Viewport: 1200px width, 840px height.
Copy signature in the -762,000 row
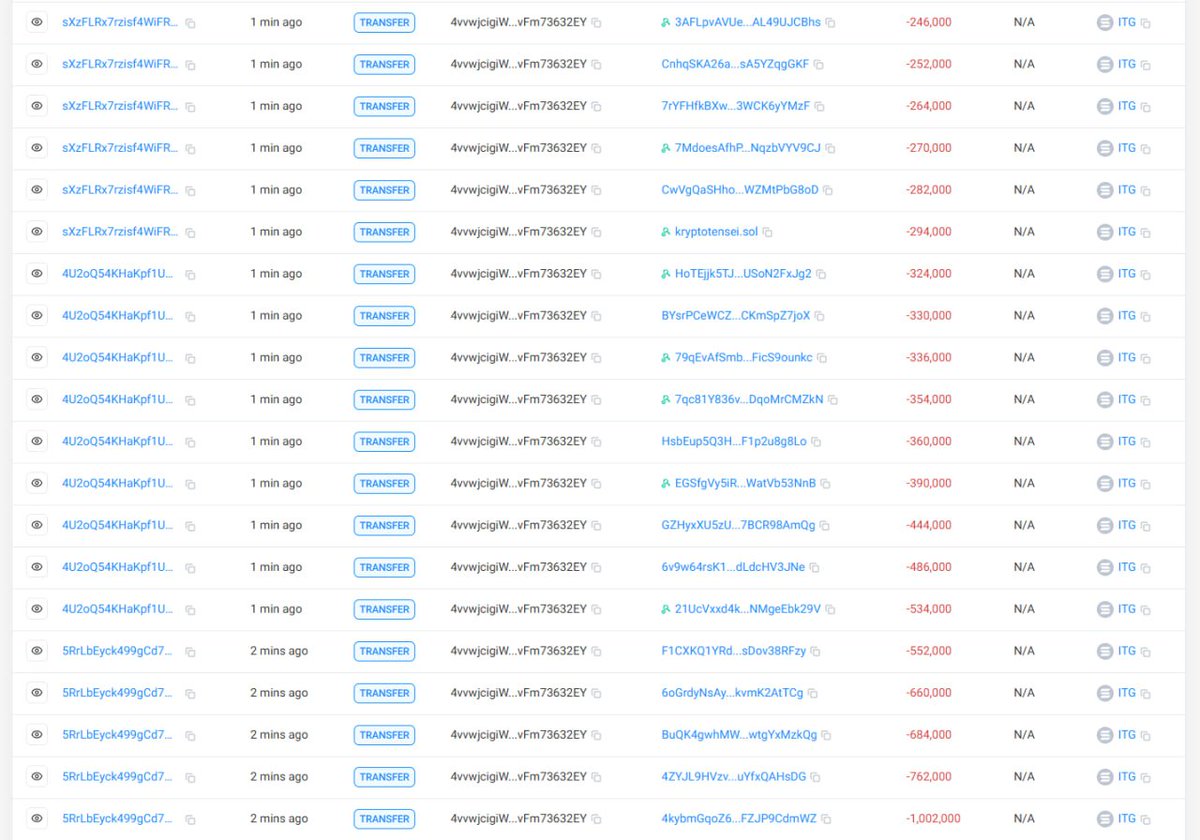tap(190, 778)
